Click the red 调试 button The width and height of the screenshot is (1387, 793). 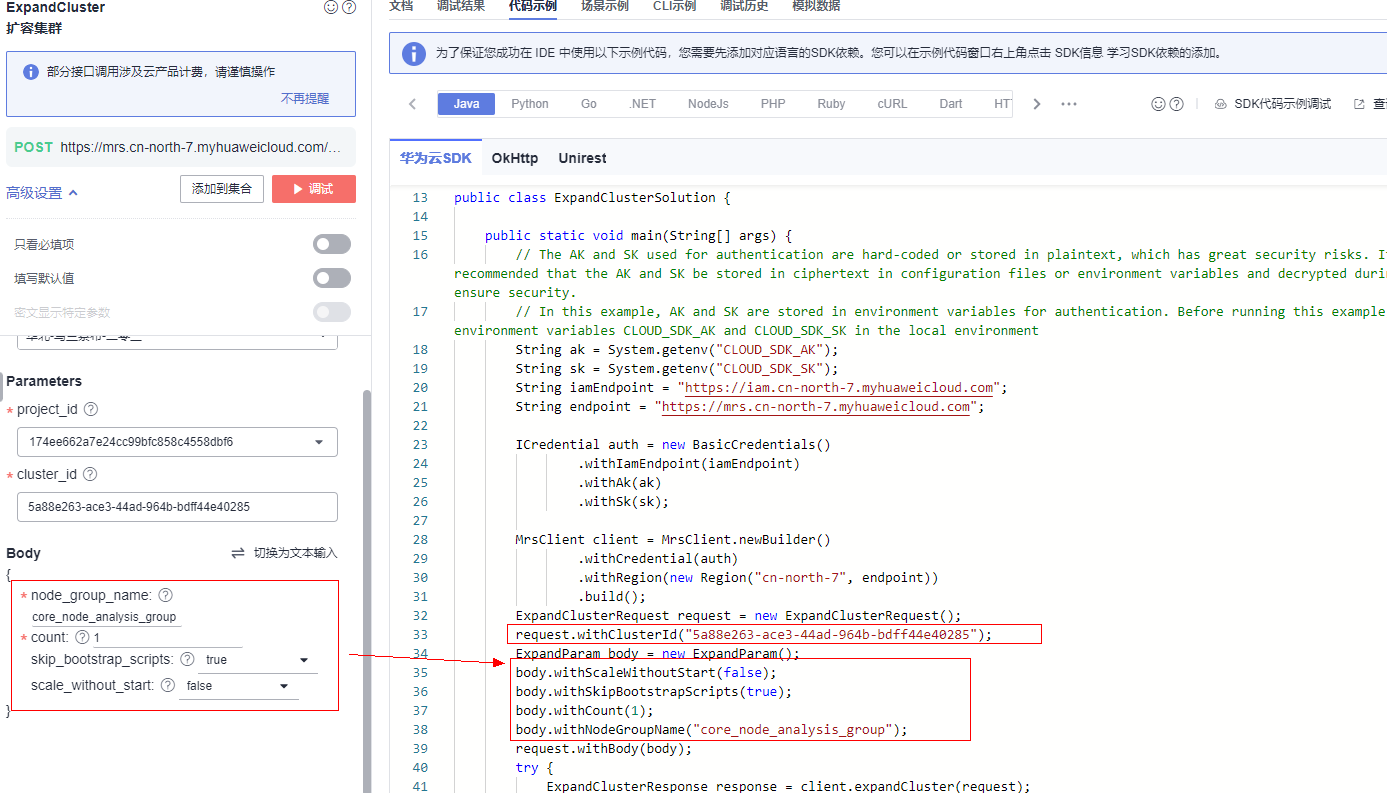(314, 189)
